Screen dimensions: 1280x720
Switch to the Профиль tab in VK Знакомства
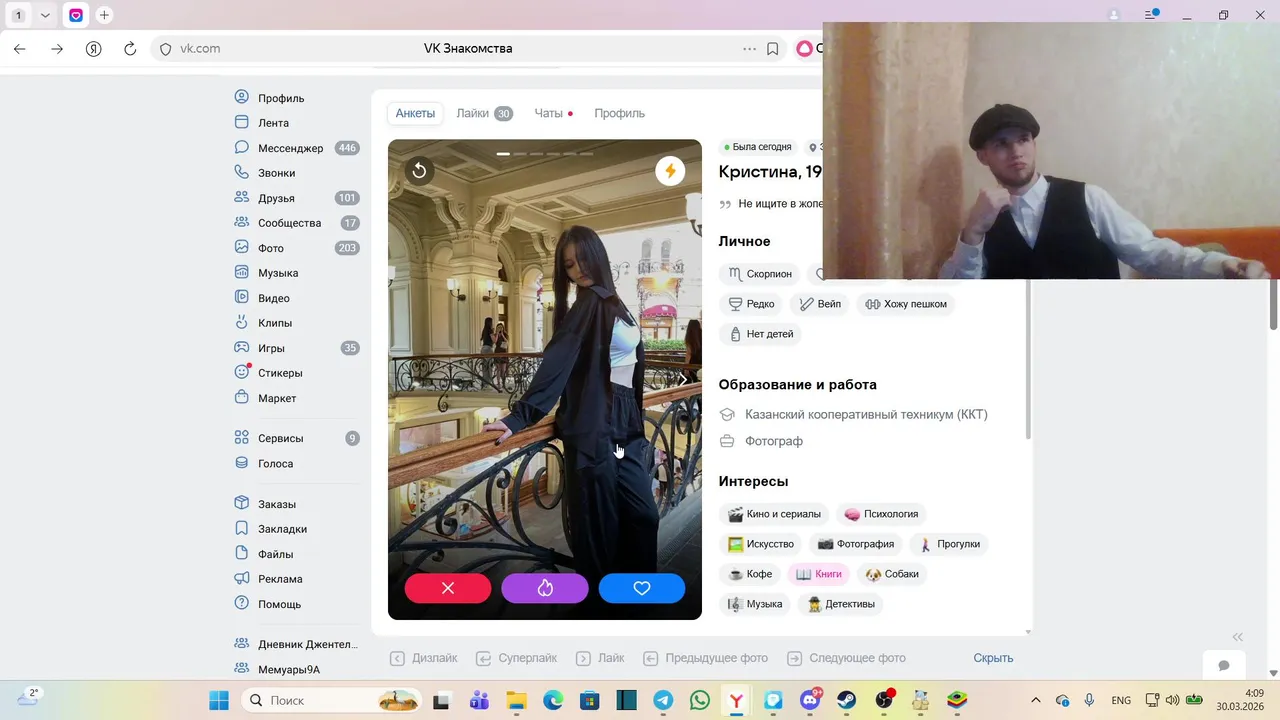click(x=619, y=113)
